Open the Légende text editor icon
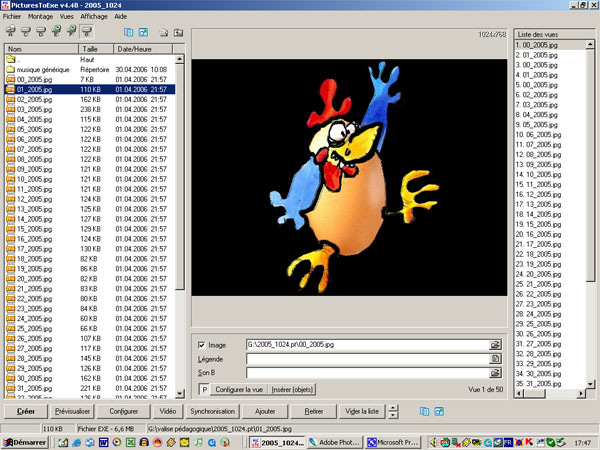This screenshot has height=450, width=600. pos(495,359)
